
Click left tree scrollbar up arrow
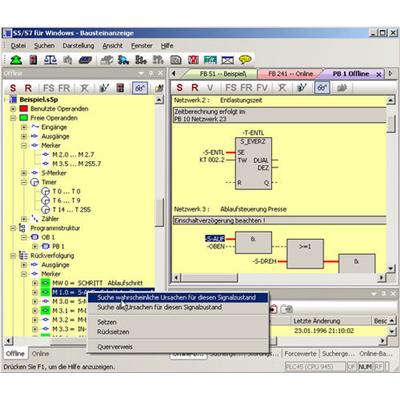tap(159, 100)
